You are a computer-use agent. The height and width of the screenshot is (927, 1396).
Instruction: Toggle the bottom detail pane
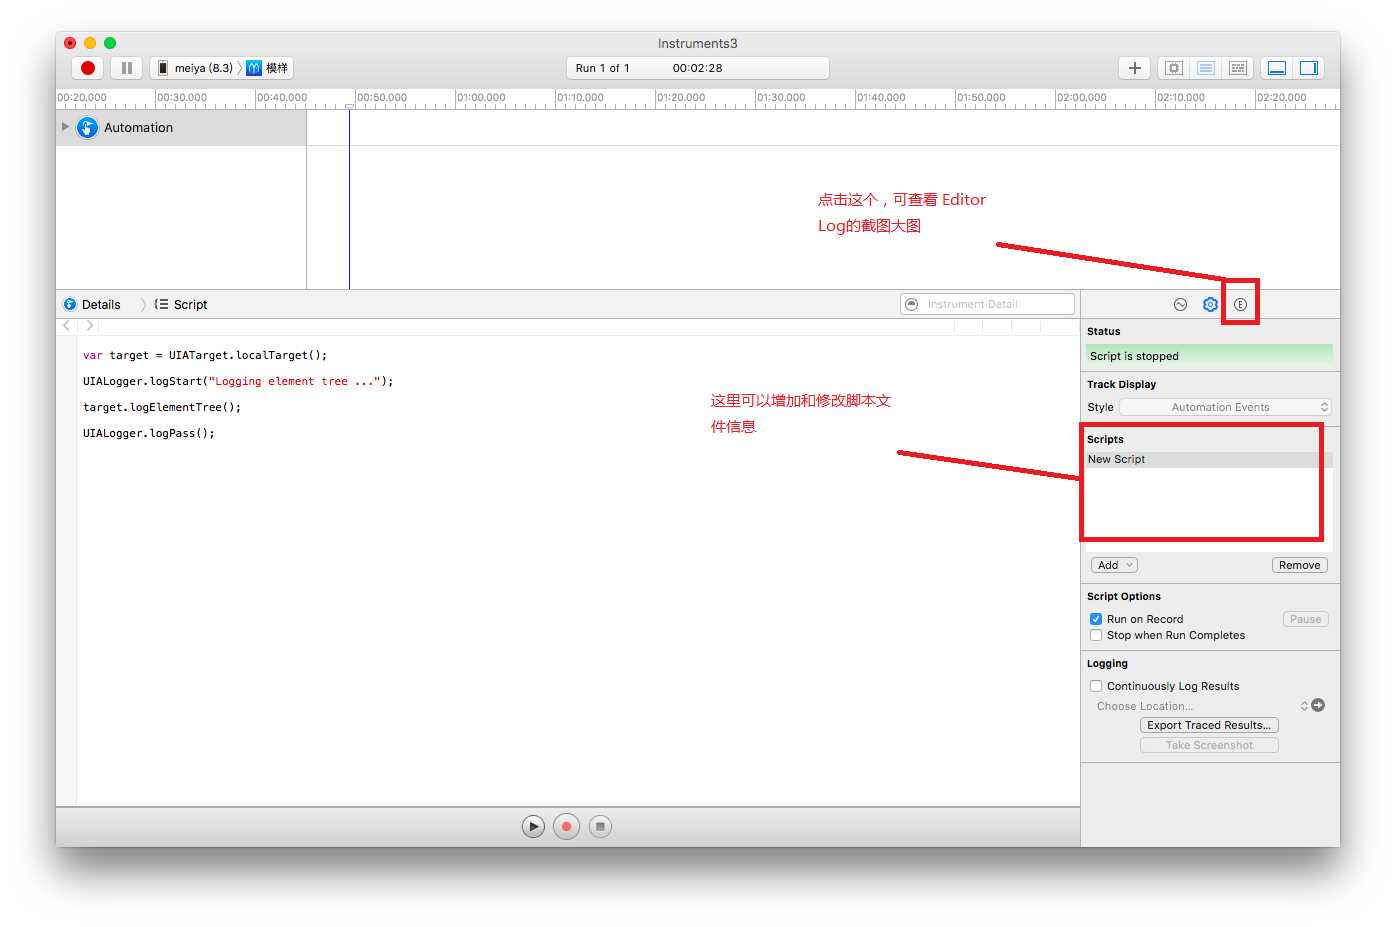pyautogui.click(x=1276, y=68)
